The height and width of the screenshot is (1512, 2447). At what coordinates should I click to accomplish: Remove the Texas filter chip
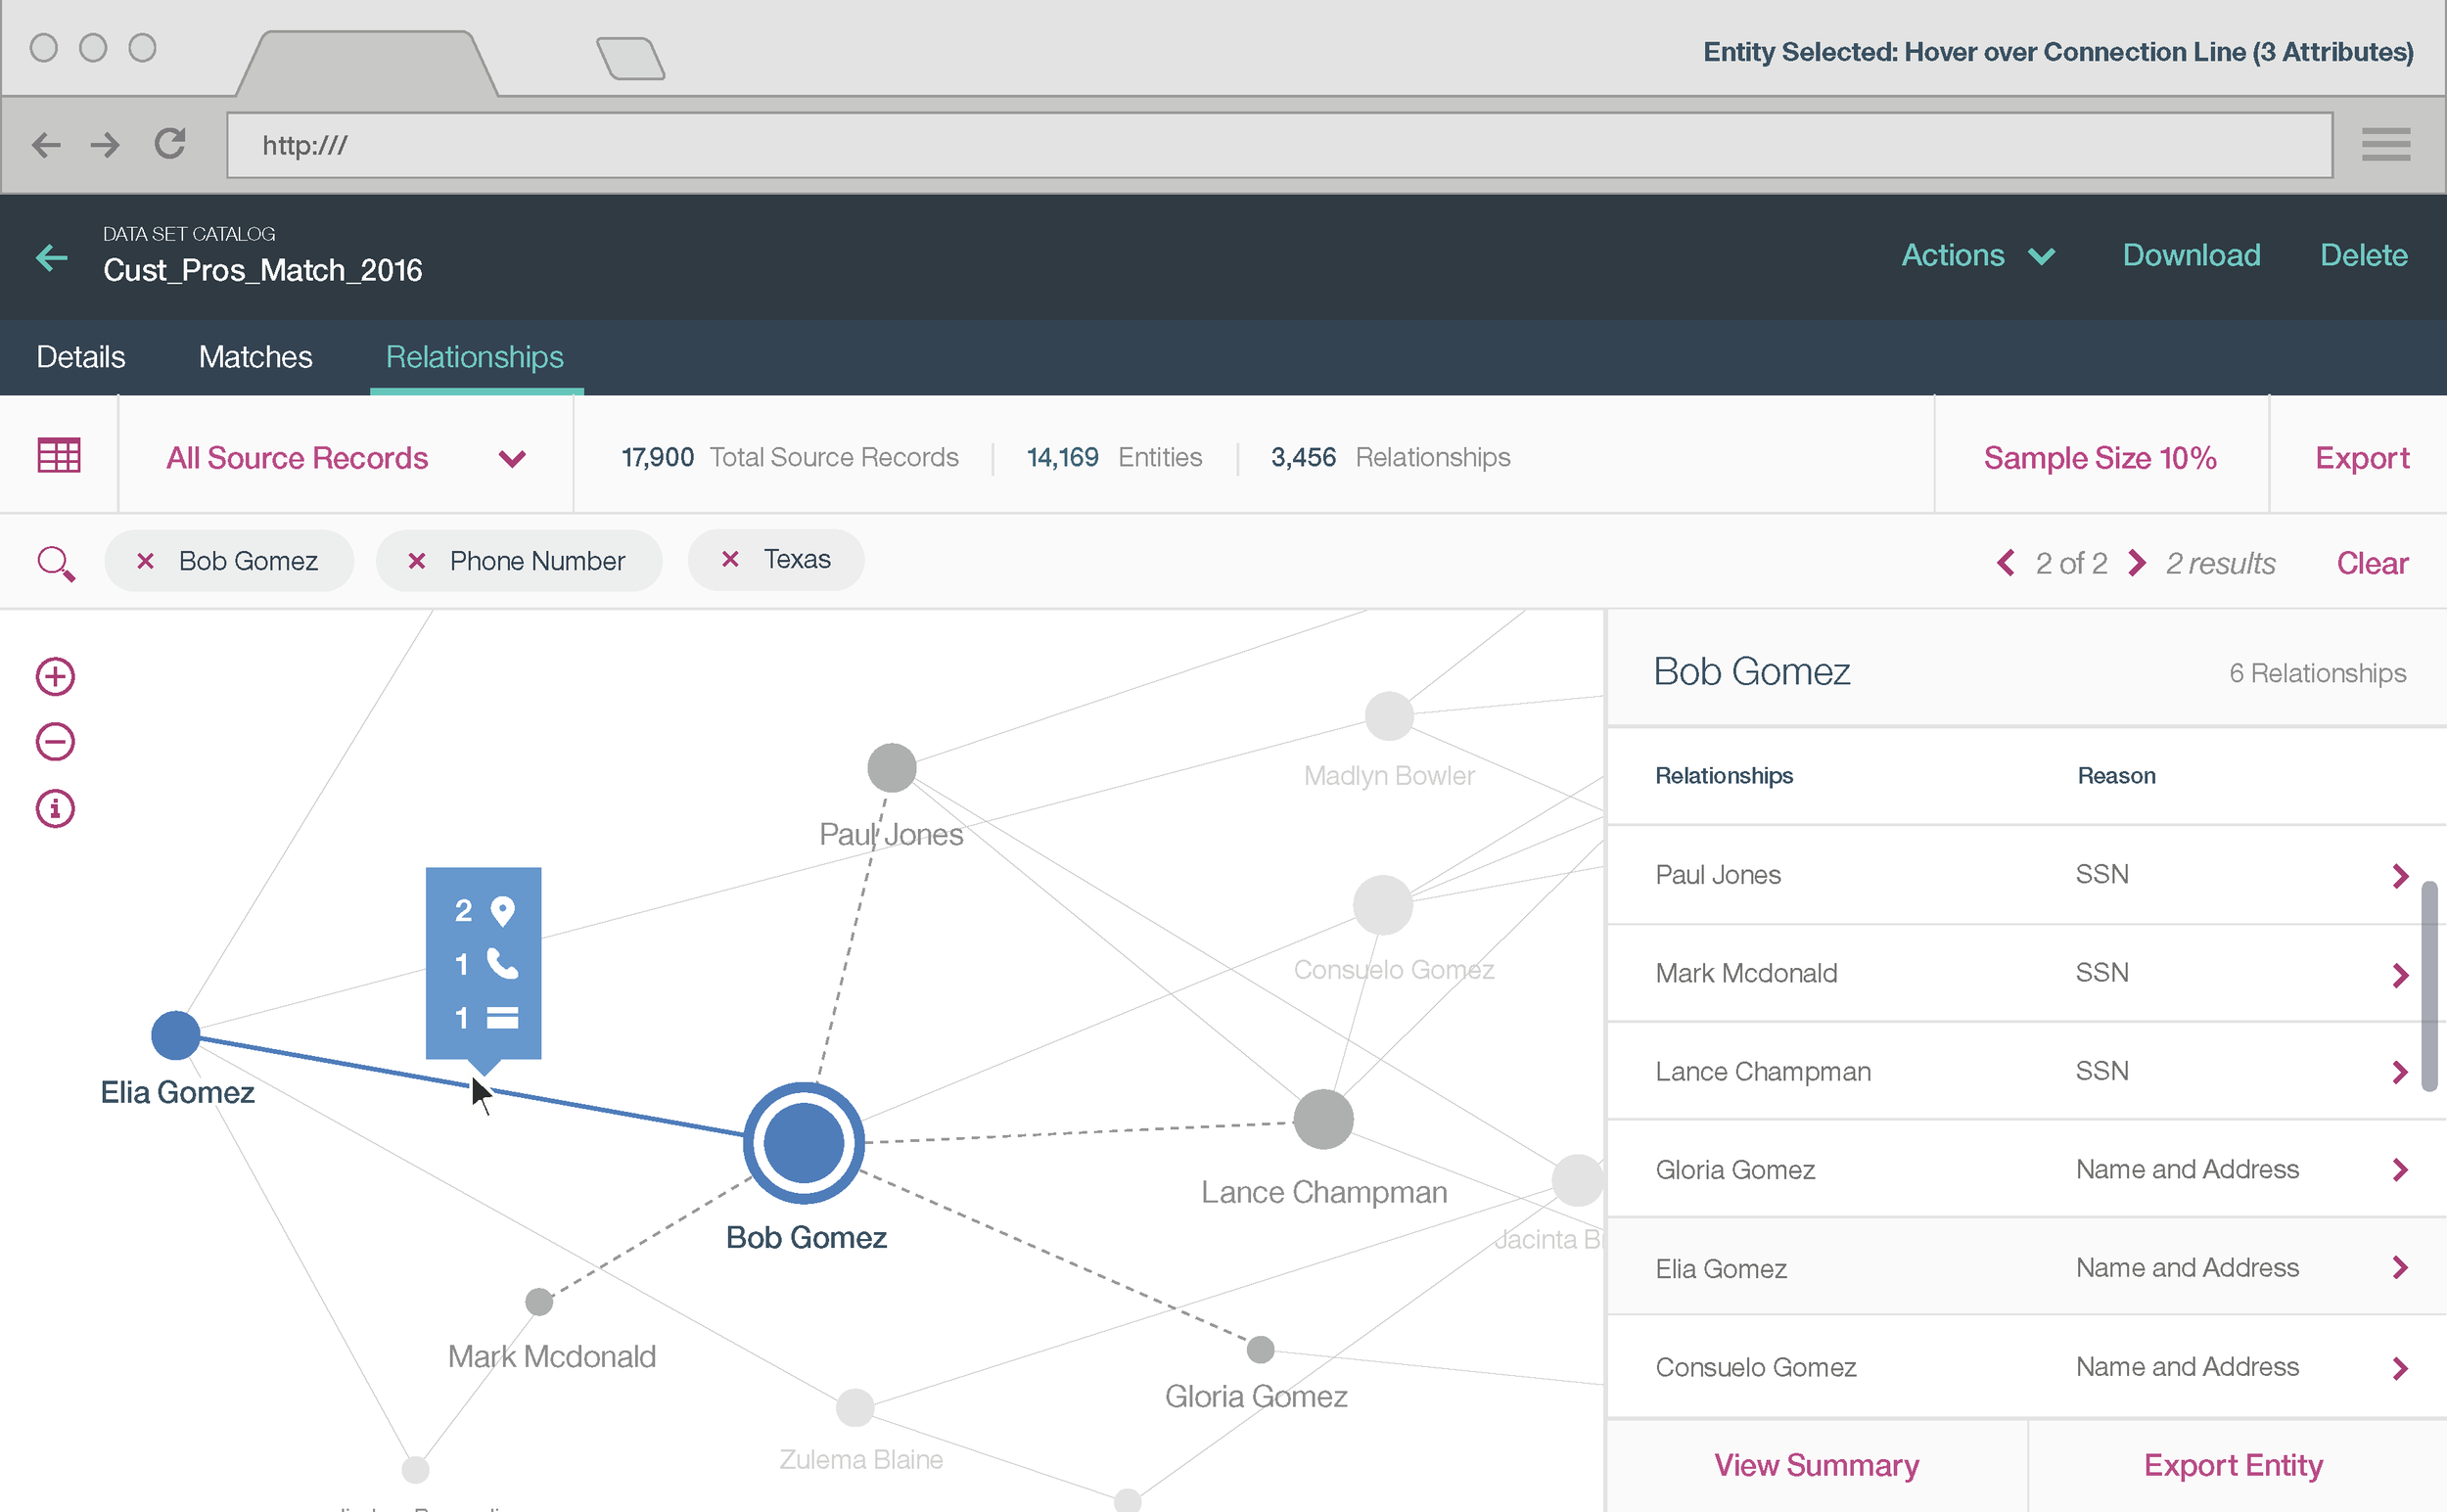[x=730, y=559]
